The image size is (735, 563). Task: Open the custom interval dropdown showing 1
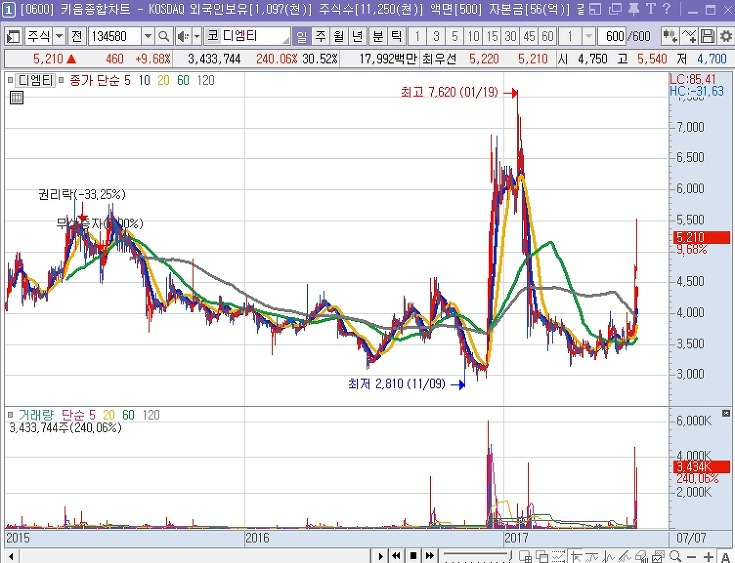[x=588, y=36]
